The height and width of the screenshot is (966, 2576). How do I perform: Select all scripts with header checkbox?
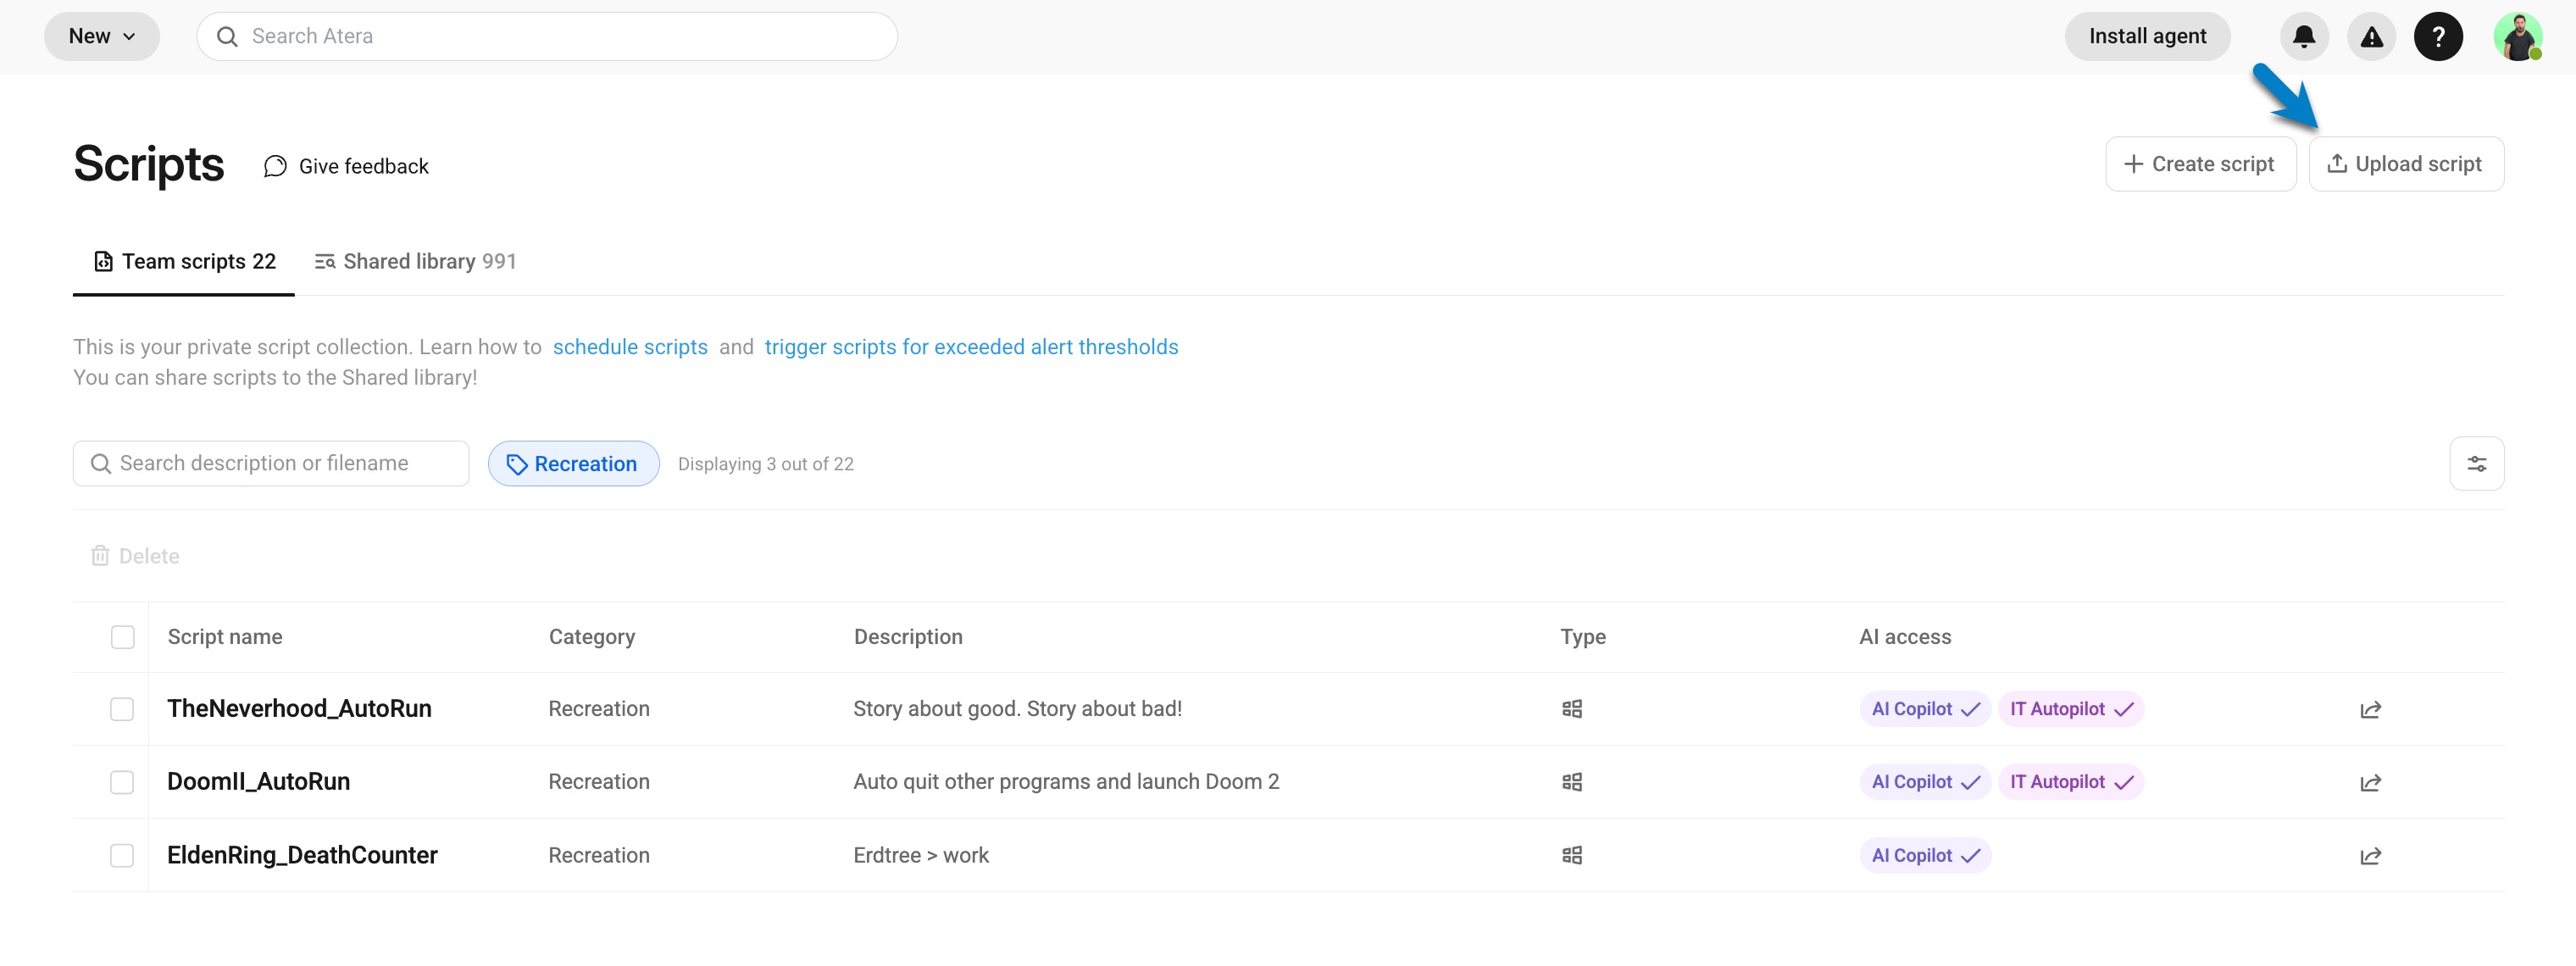pyautogui.click(x=122, y=637)
